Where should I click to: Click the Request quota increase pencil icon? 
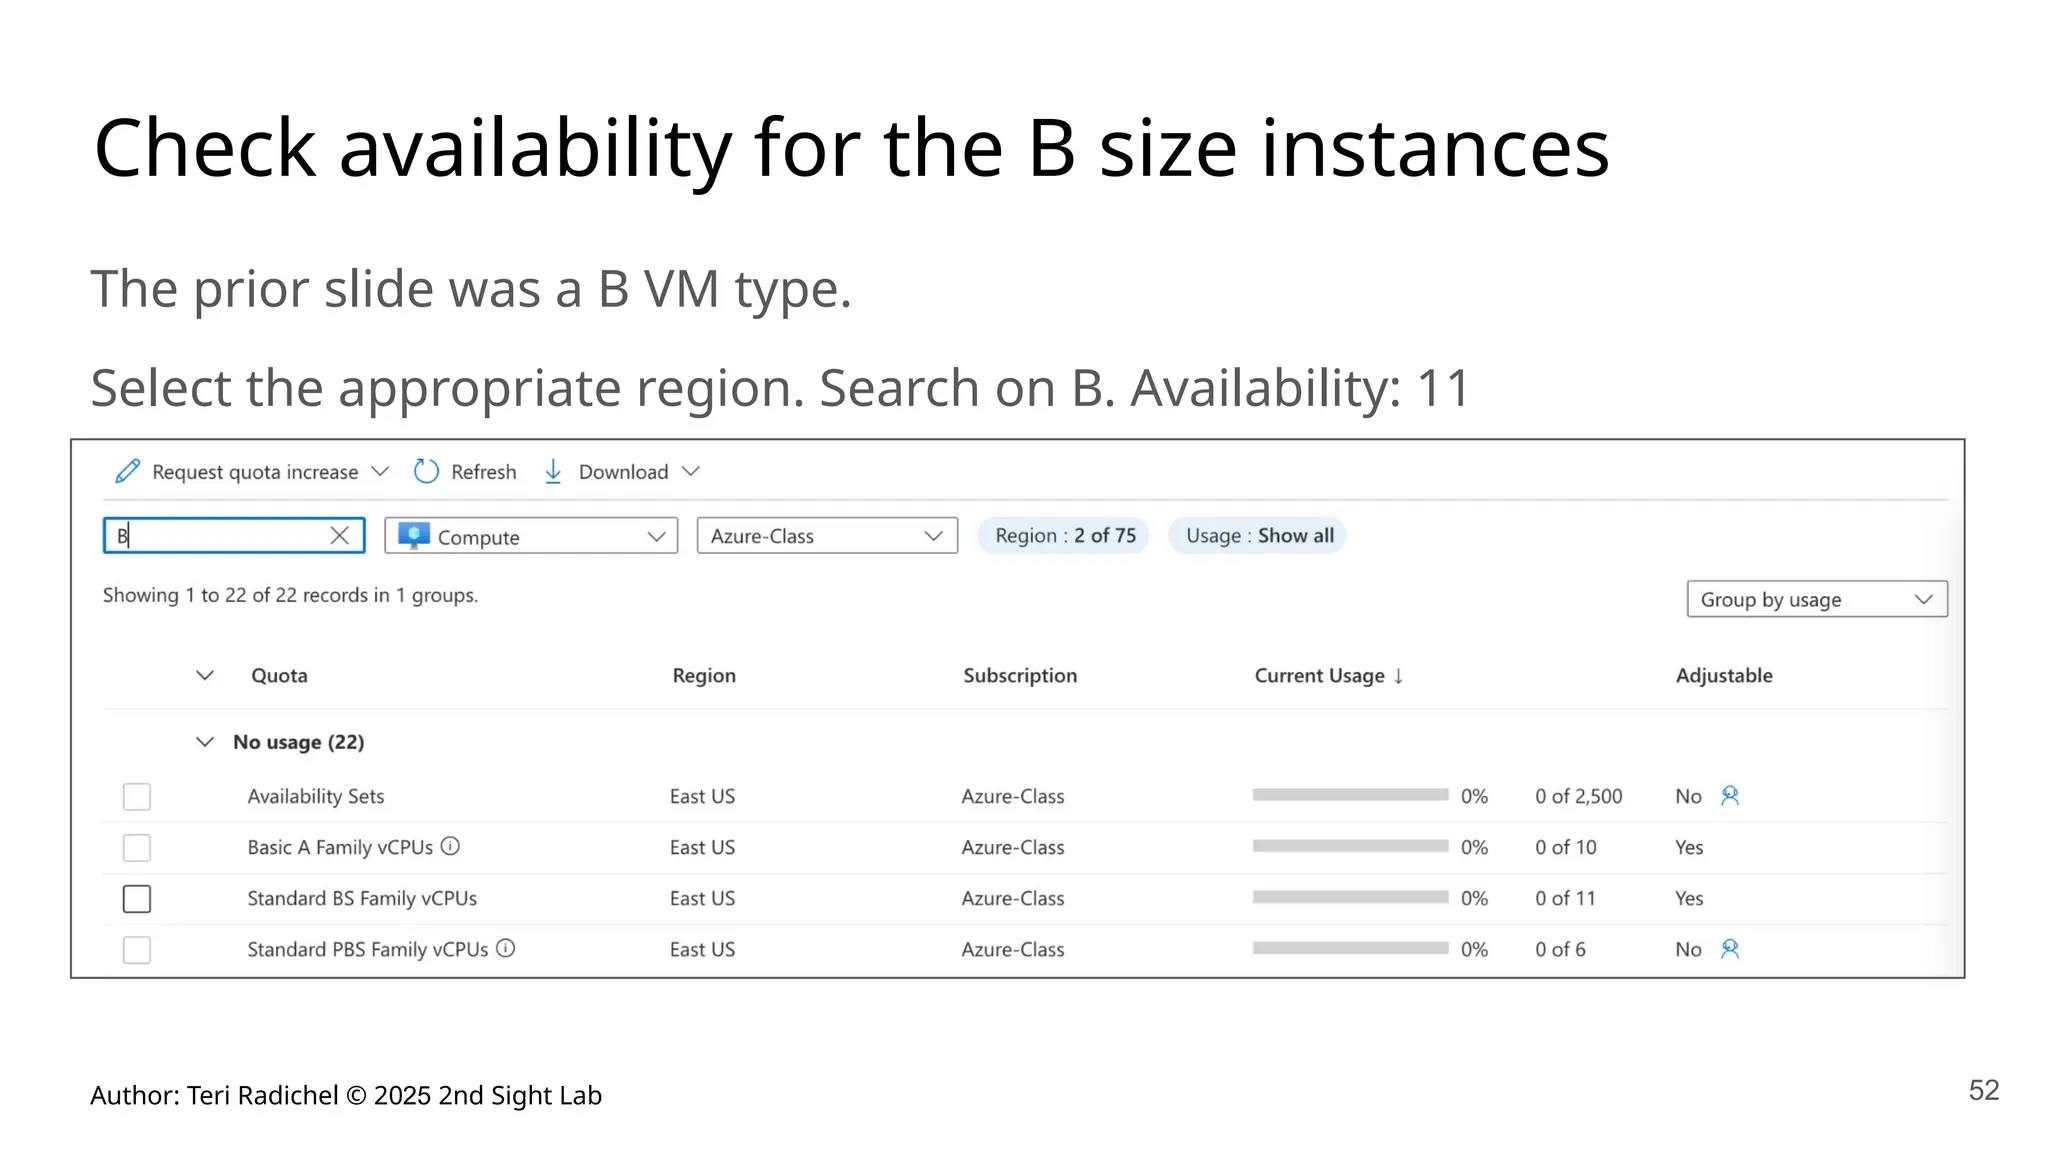[x=127, y=471]
